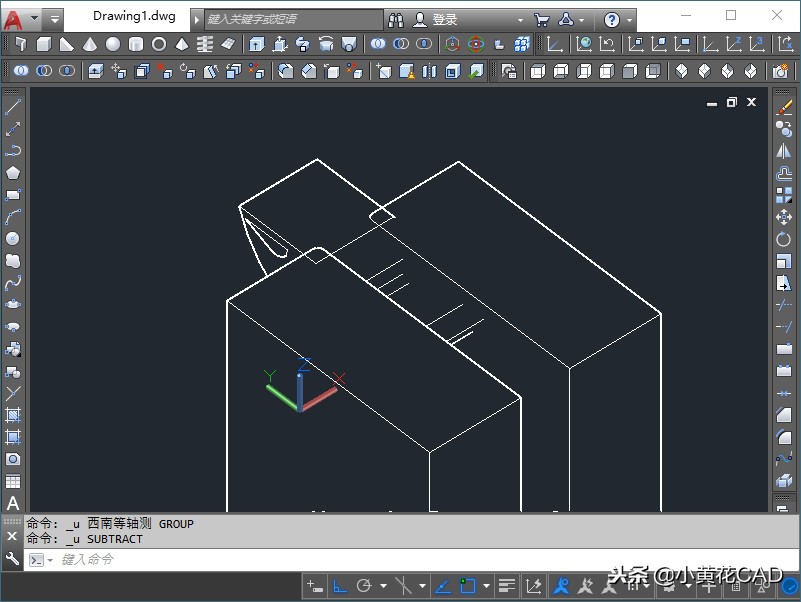The width and height of the screenshot is (801, 602).
Task: Open the AutoCAD application menu
Action: tap(14, 19)
